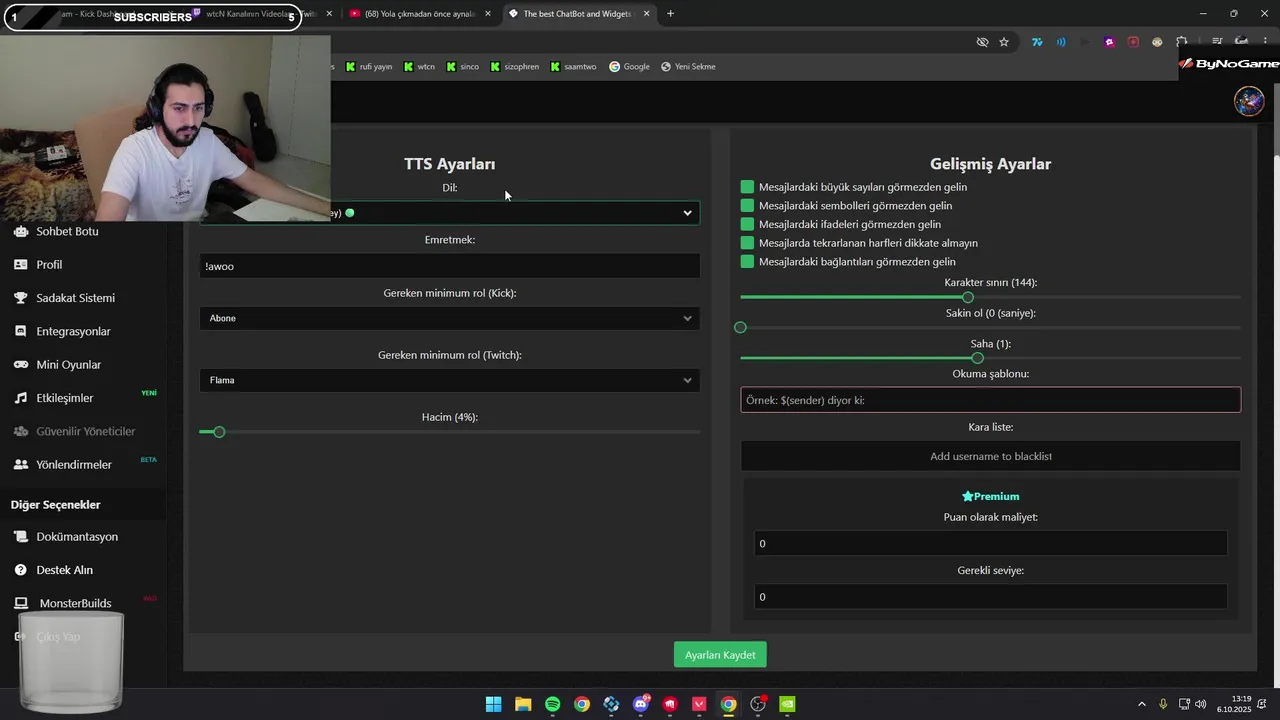The width and height of the screenshot is (1280, 720).
Task: Open the browser extensions puzzle icon
Action: (1182, 42)
